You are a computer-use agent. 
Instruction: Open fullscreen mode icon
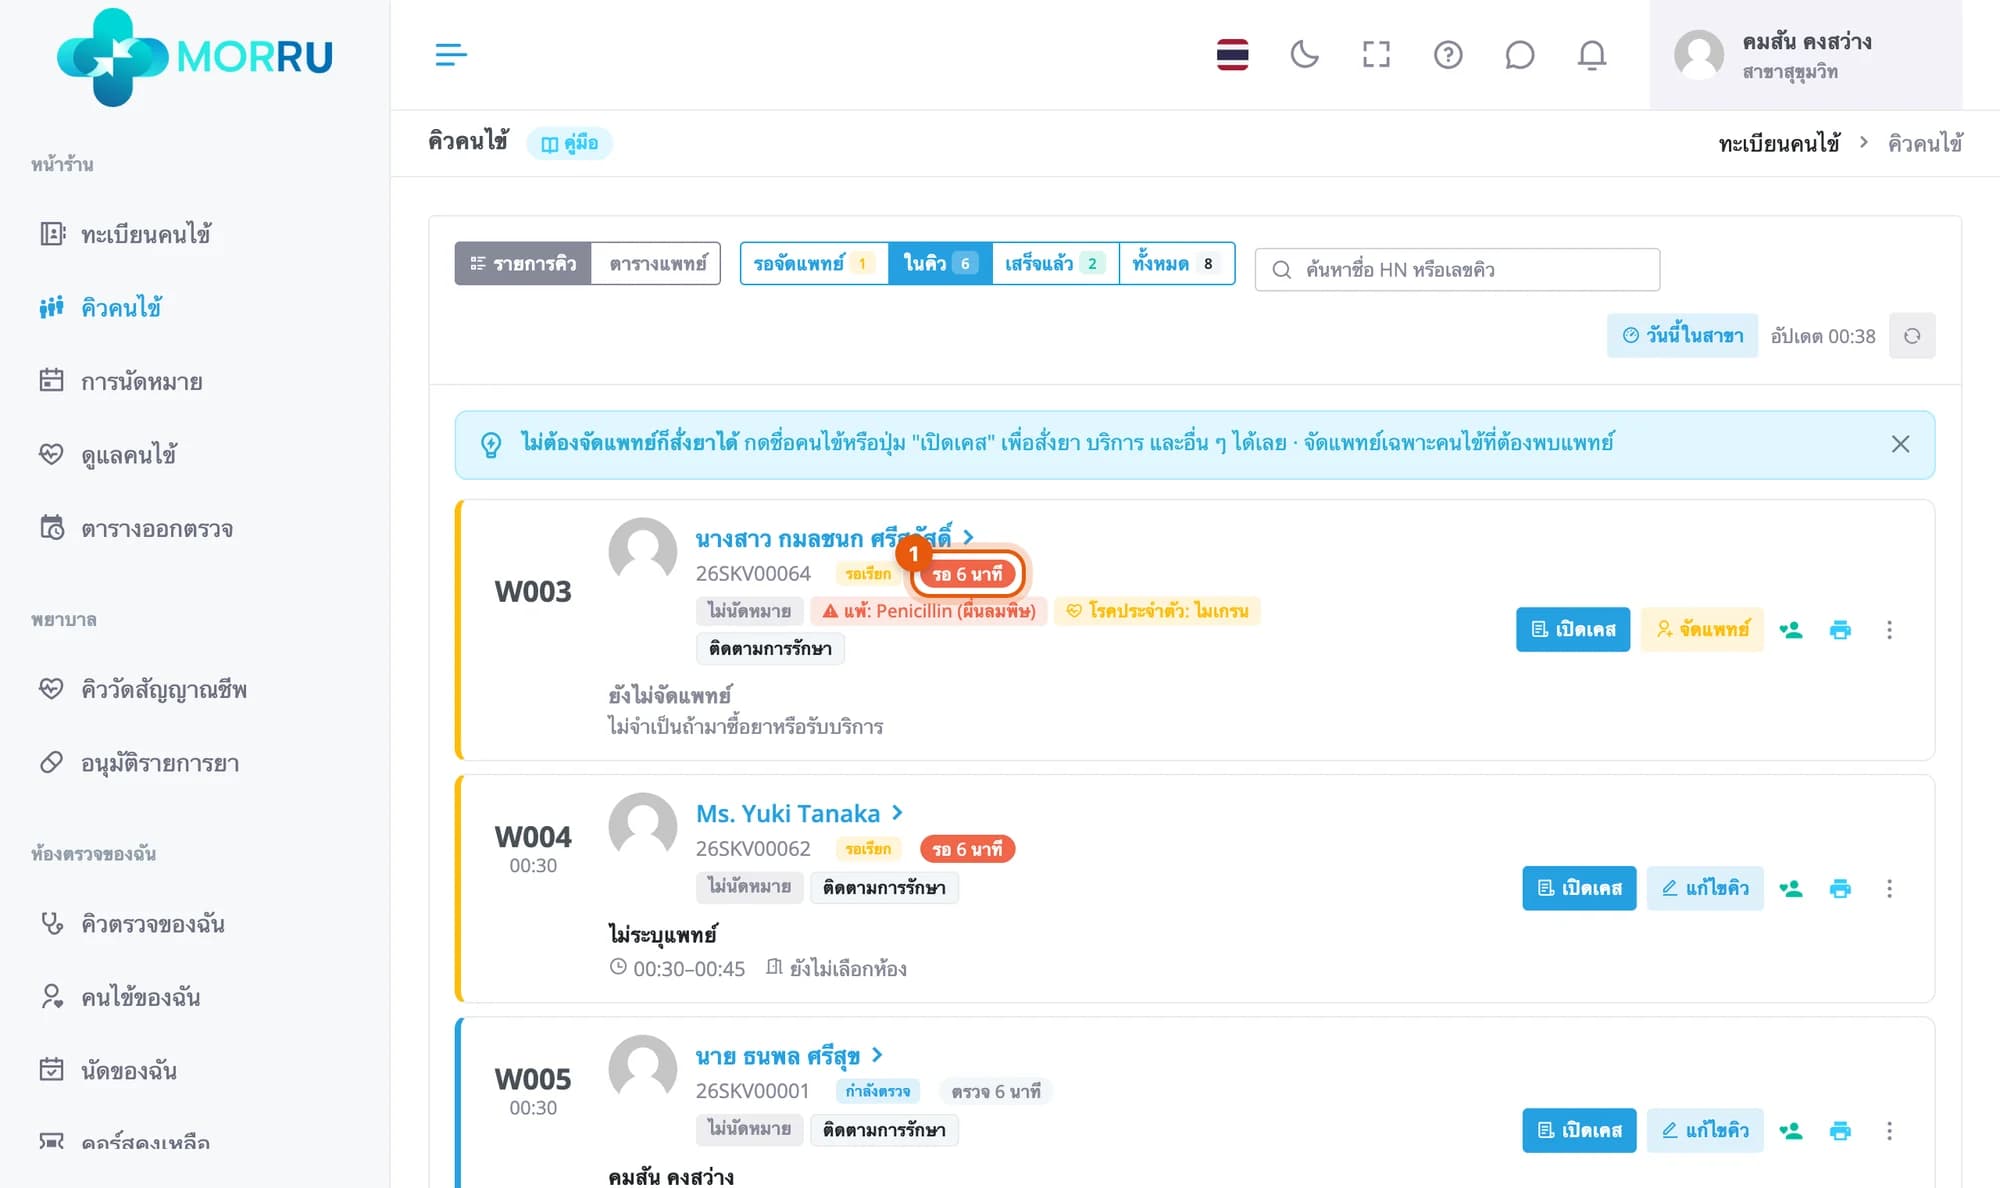[x=1376, y=54]
